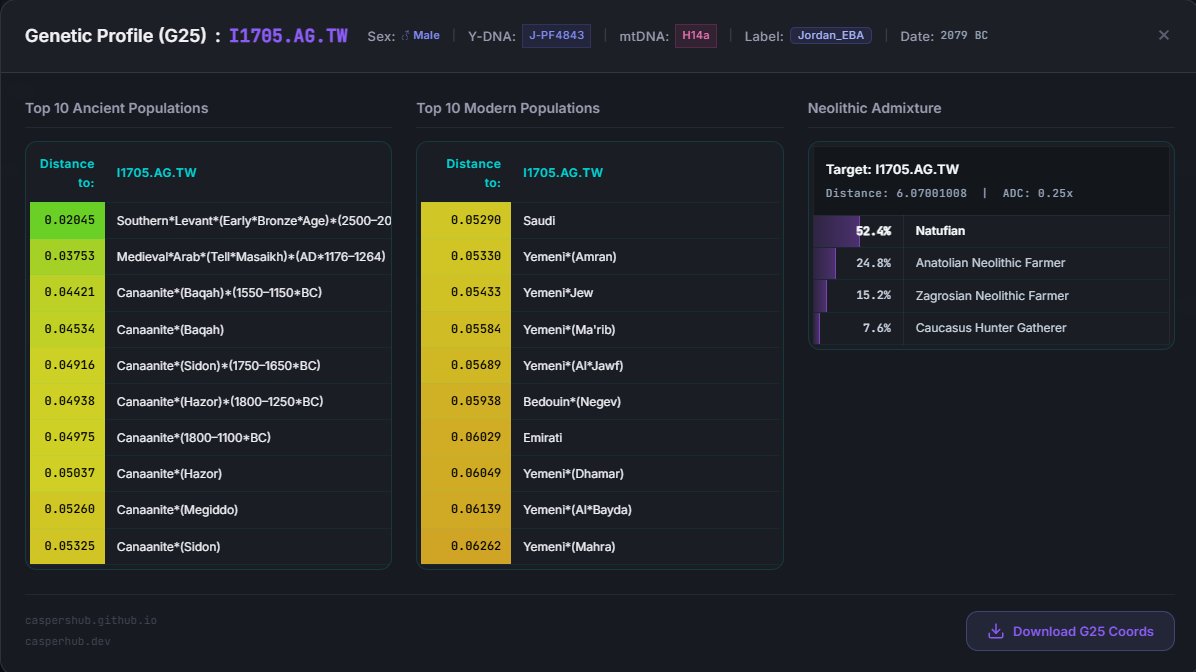Click the Jordan_EBA label badge
The width and height of the screenshot is (1196, 672).
pos(831,36)
